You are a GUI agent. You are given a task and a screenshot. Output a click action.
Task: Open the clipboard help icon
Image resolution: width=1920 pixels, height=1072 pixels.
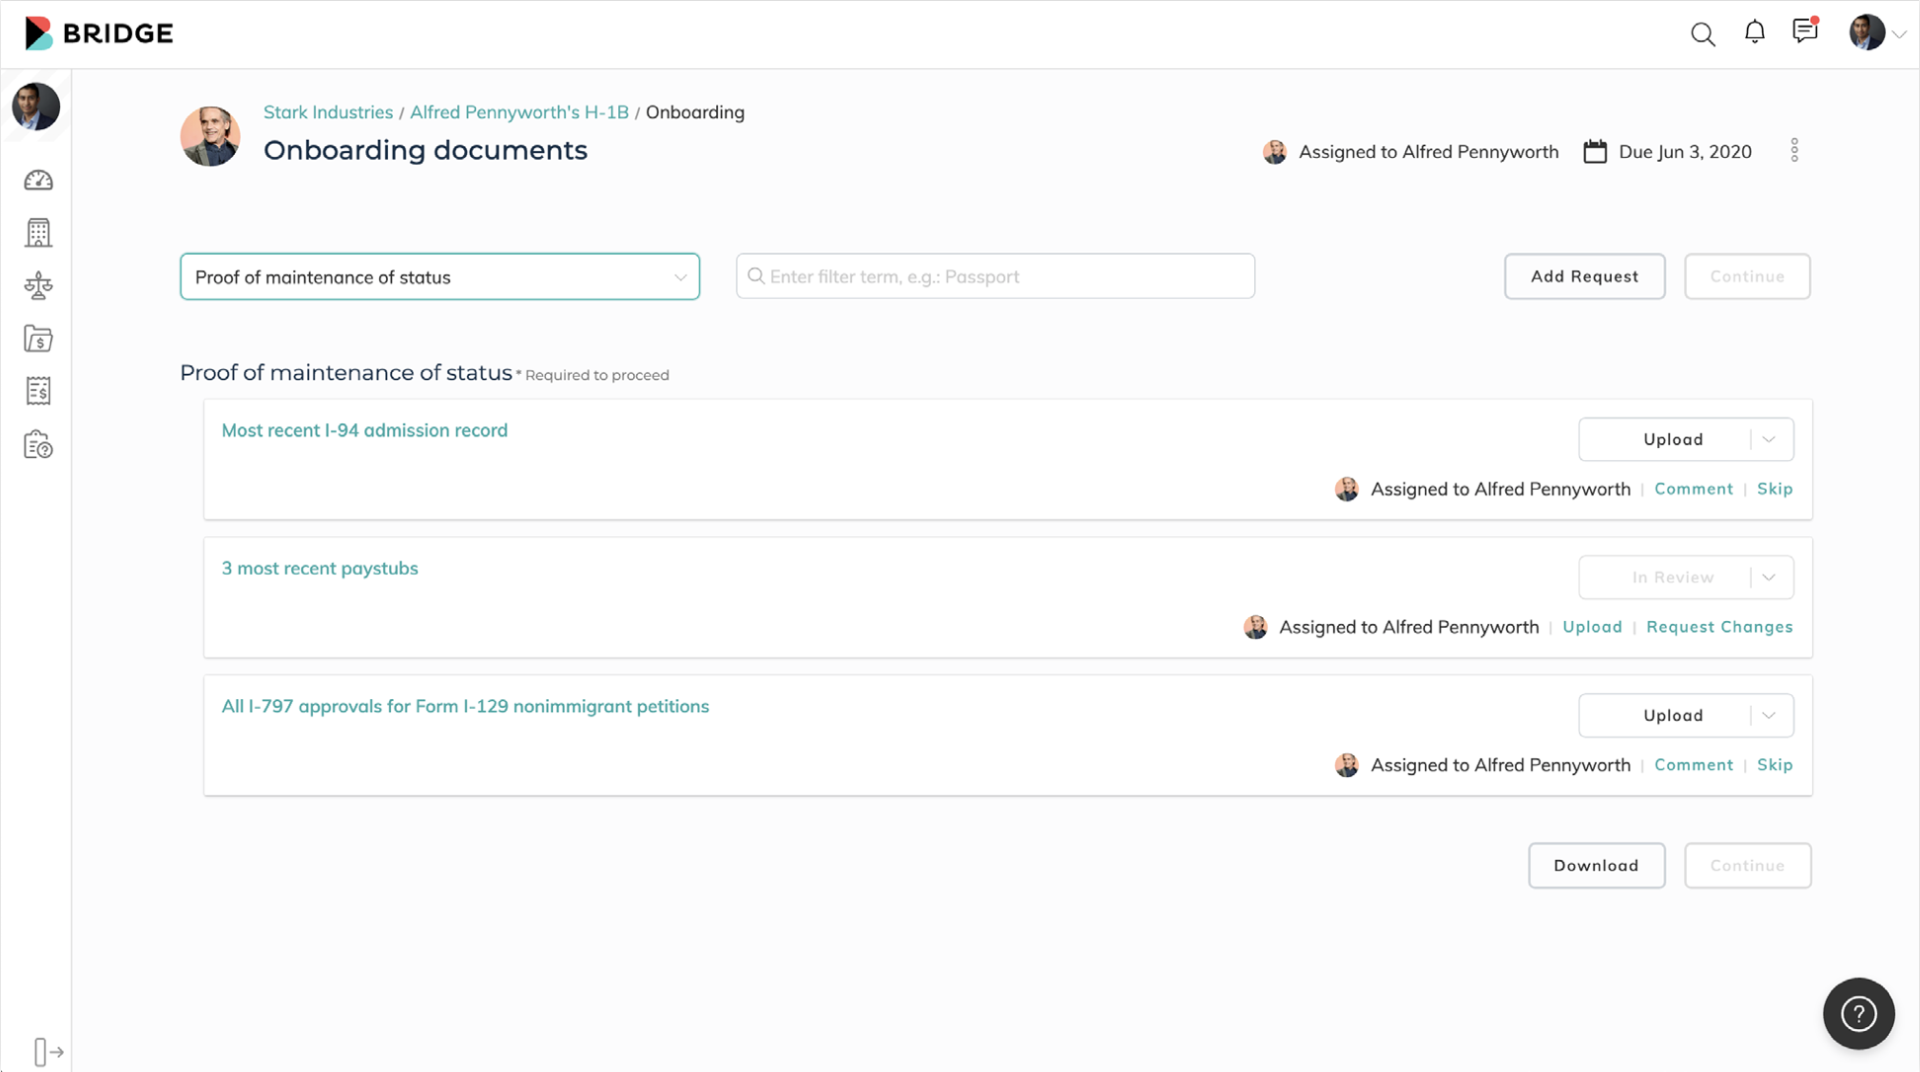tap(38, 444)
